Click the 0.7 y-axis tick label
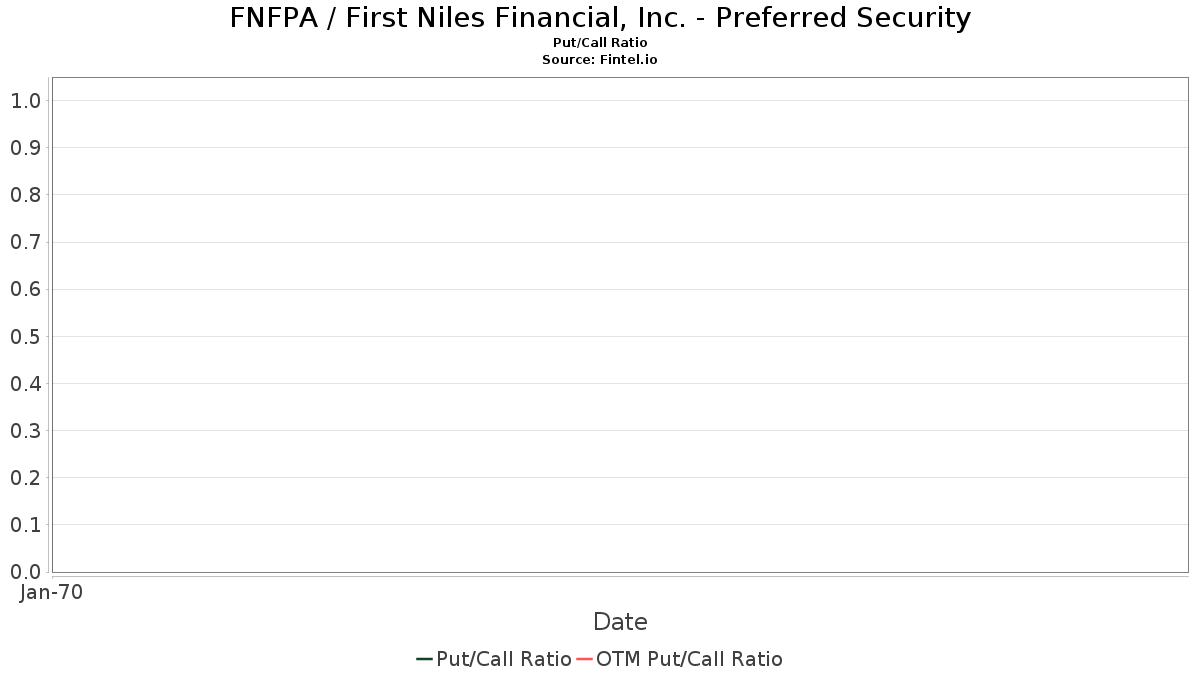This screenshot has width=1200, height=675. (x=25, y=242)
